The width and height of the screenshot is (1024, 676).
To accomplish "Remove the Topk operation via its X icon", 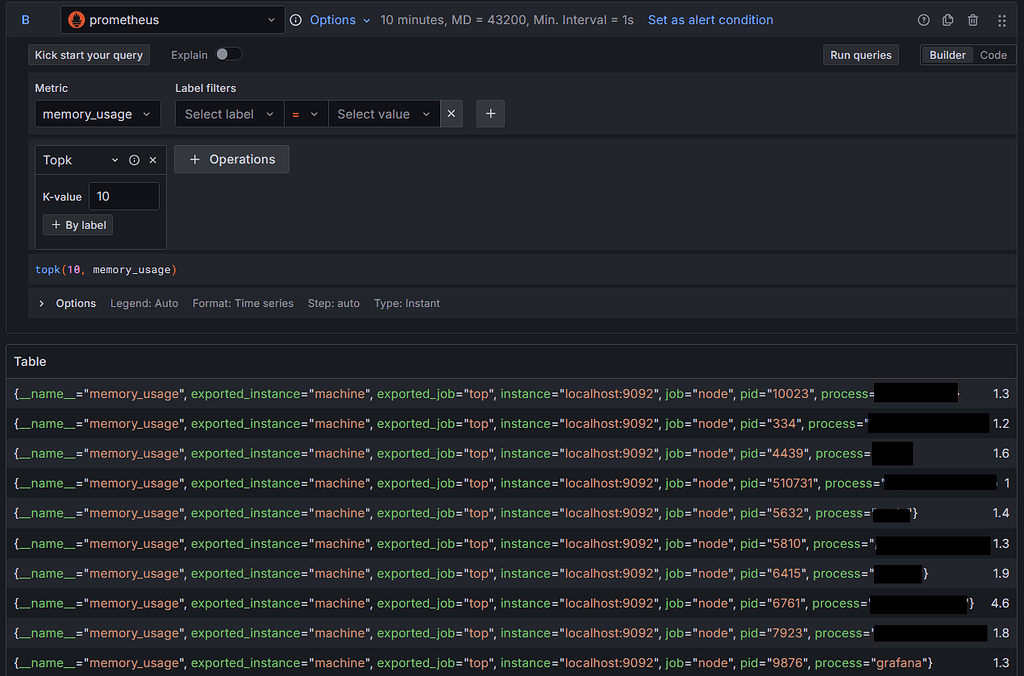I will coord(153,159).
